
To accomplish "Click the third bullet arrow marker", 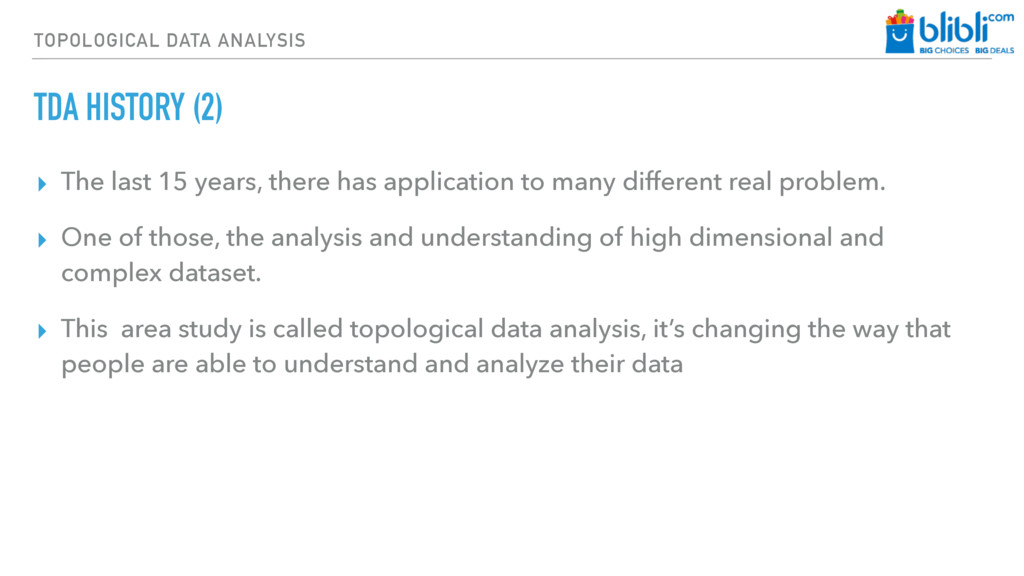I will click(x=42, y=332).
